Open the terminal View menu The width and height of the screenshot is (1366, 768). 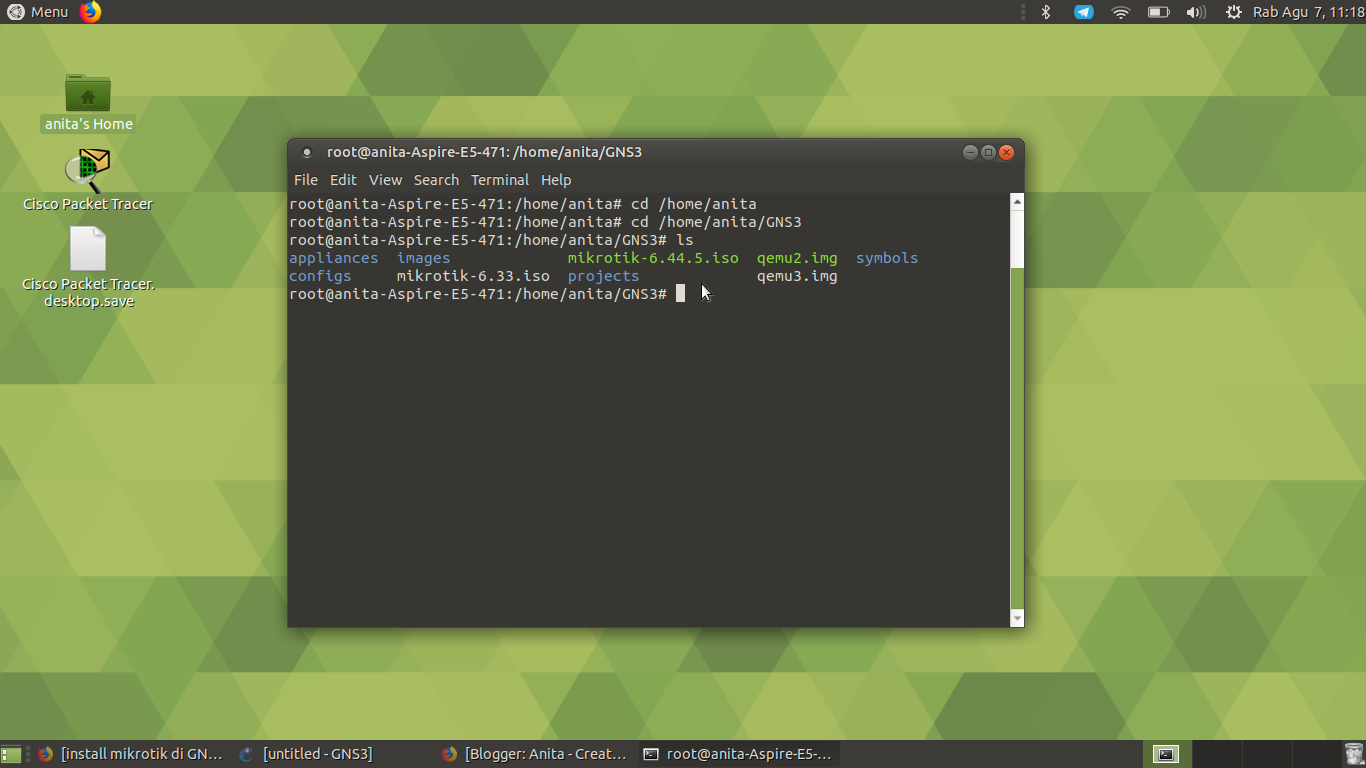tap(385, 180)
